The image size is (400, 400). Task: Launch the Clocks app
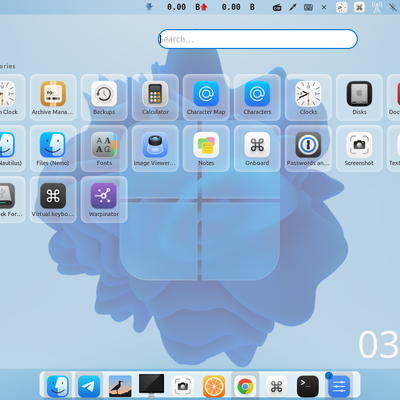(308, 97)
